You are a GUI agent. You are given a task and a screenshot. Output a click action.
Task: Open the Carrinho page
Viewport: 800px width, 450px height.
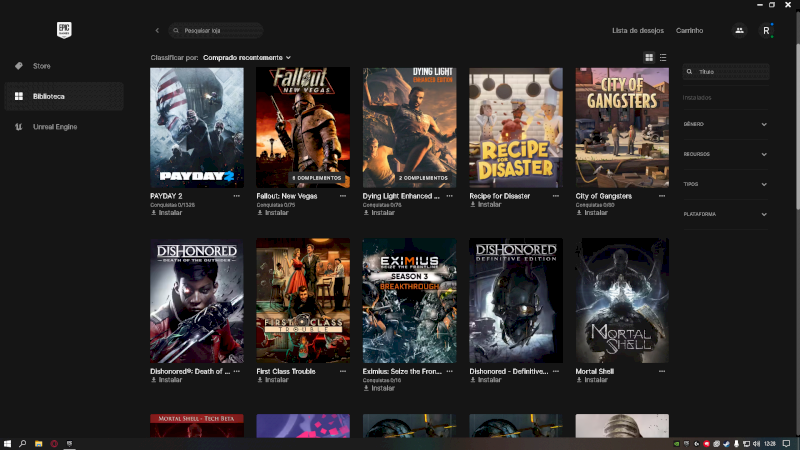(x=689, y=31)
